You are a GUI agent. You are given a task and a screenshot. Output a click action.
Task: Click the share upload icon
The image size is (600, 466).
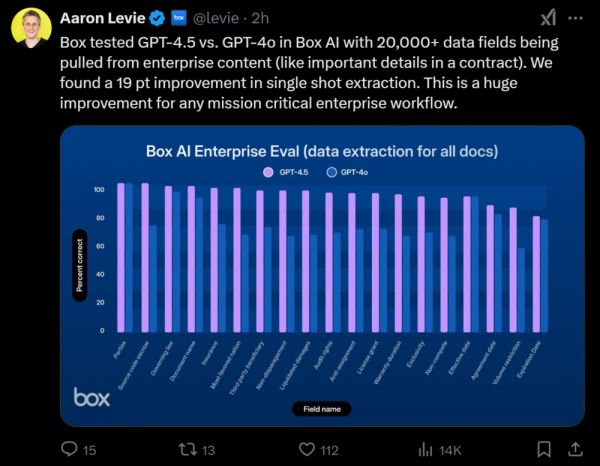tap(579, 449)
